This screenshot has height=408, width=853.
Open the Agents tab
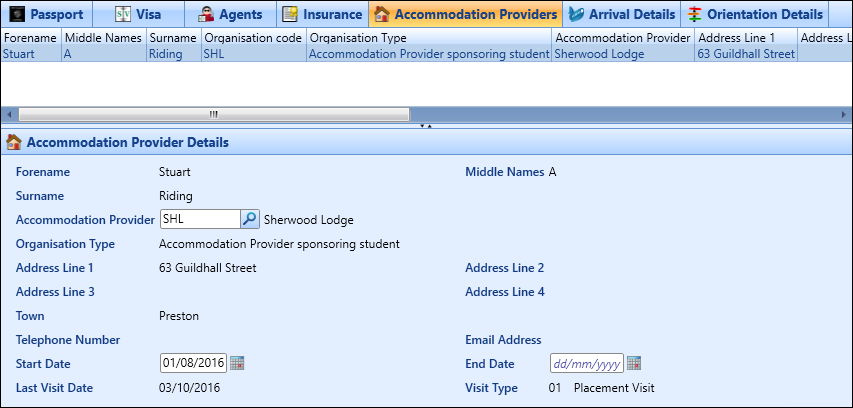(x=230, y=14)
